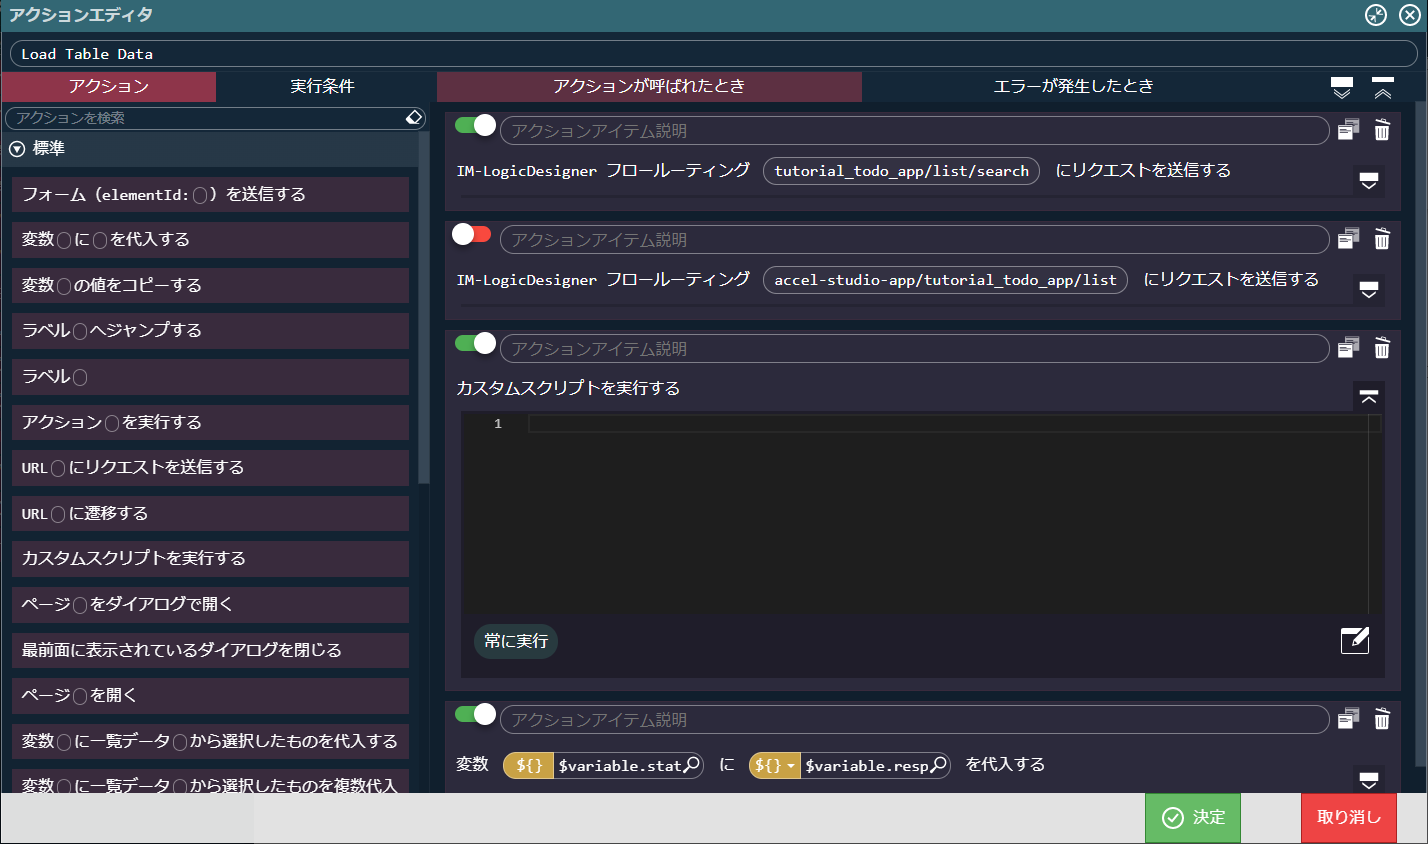Toggle the custom script action switch
Image resolution: width=1428 pixels, height=844 pixels.
tap(475, 343)
